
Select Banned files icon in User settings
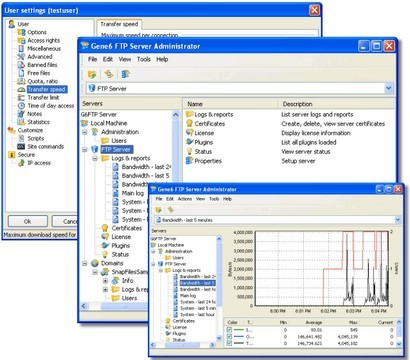point(21,65)
